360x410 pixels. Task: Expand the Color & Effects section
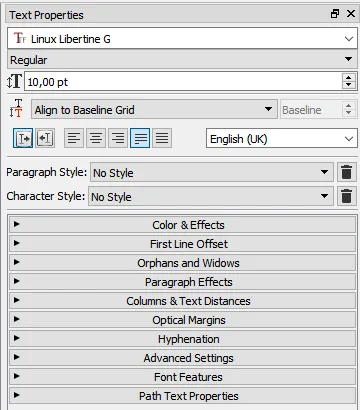(x=182, y=225)
